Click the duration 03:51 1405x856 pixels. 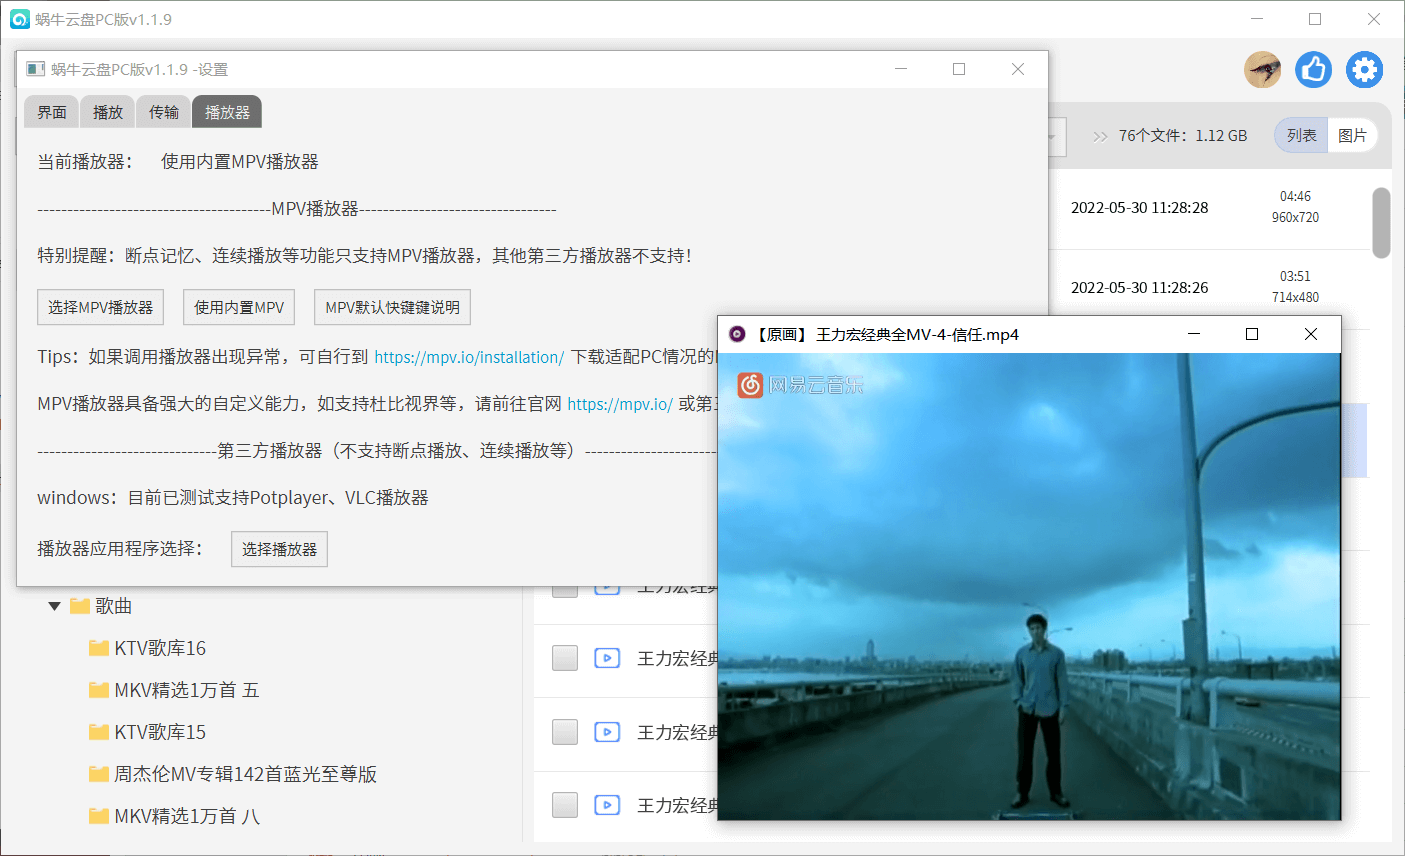coord(1295,277)
